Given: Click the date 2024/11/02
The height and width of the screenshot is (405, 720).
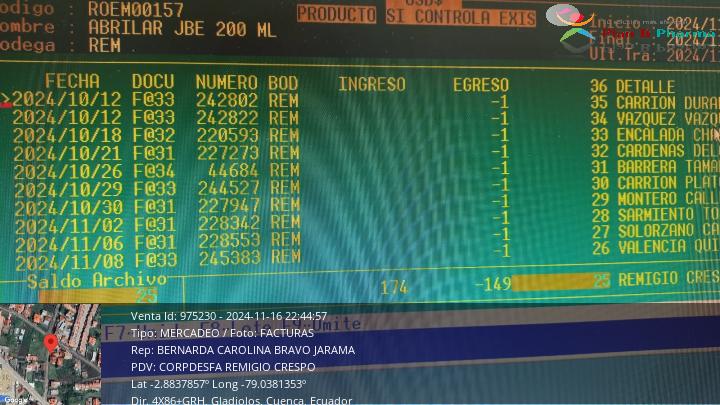Looking at the screenshot, I should coord(69,225).
